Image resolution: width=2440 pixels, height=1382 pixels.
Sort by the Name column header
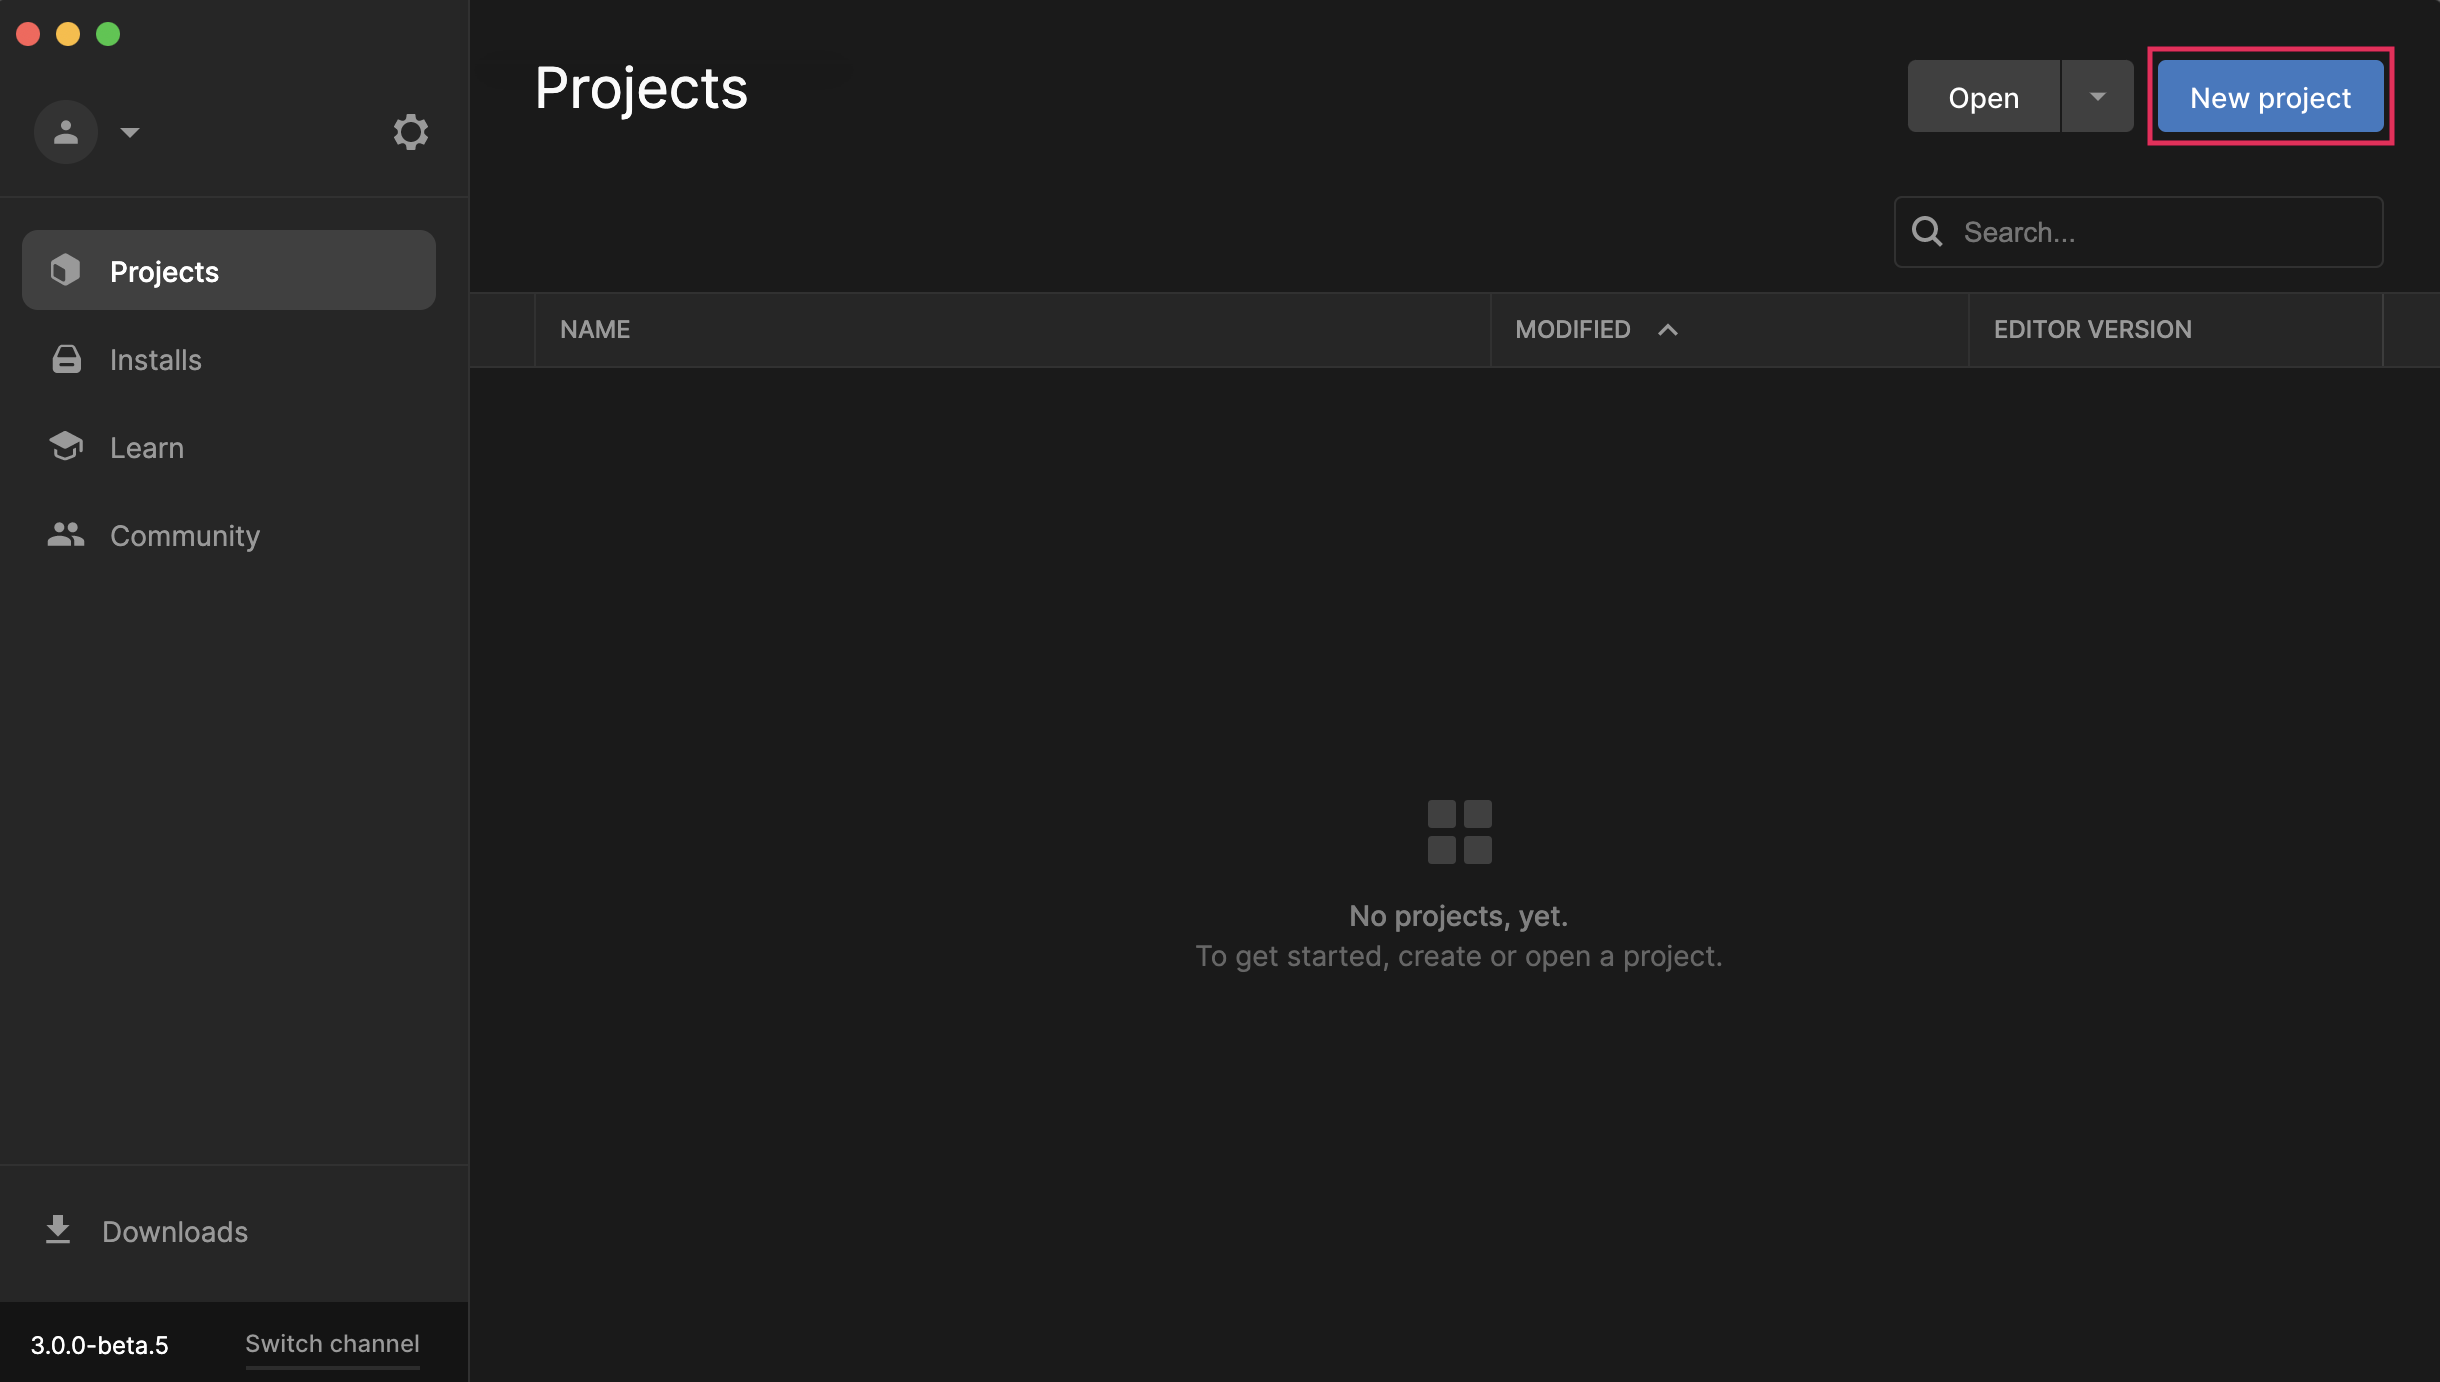595,330
